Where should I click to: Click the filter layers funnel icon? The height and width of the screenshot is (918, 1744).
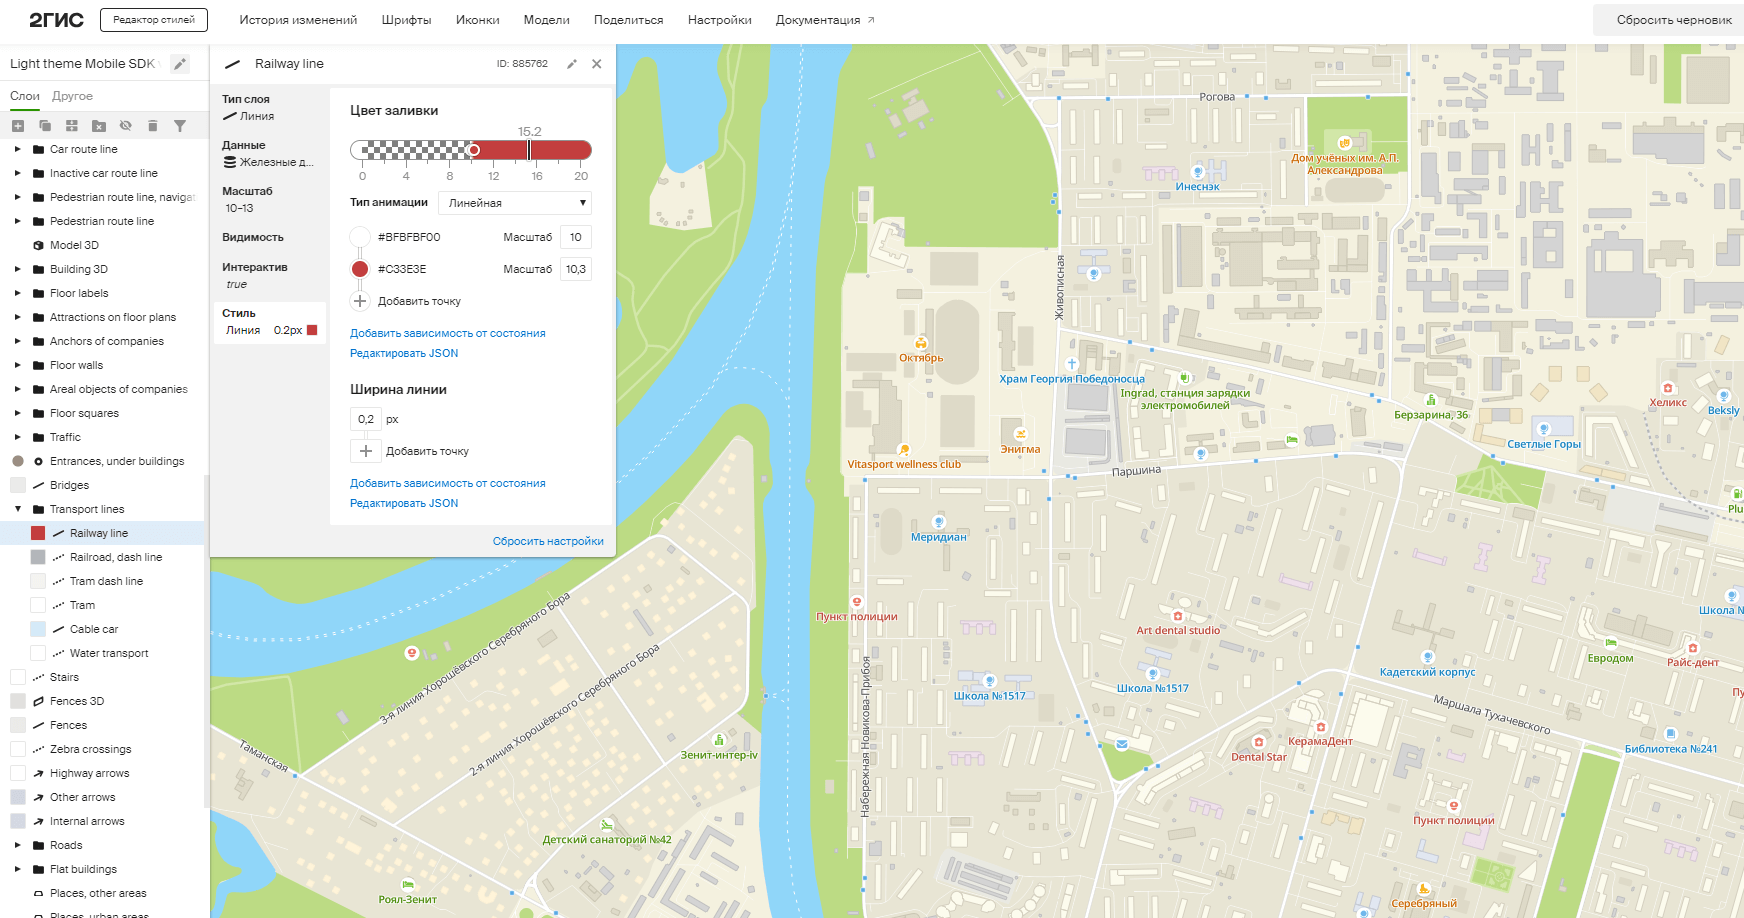(x=180, y=126)
